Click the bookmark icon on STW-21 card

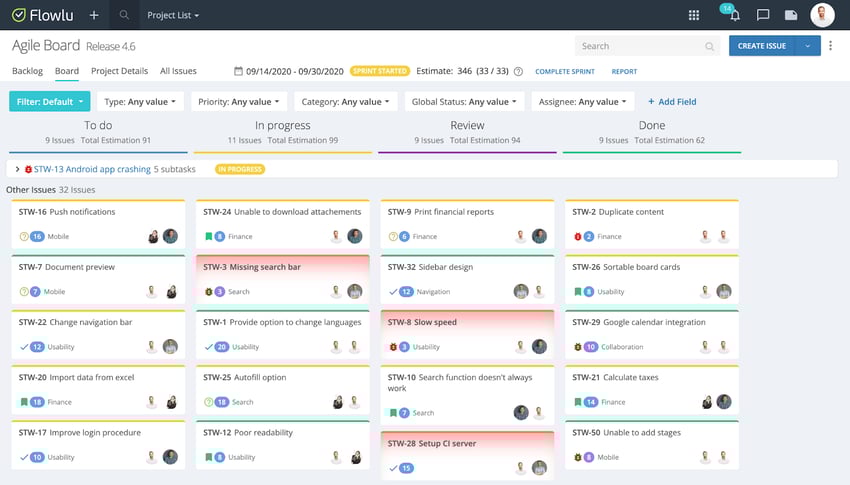[578, 402]
